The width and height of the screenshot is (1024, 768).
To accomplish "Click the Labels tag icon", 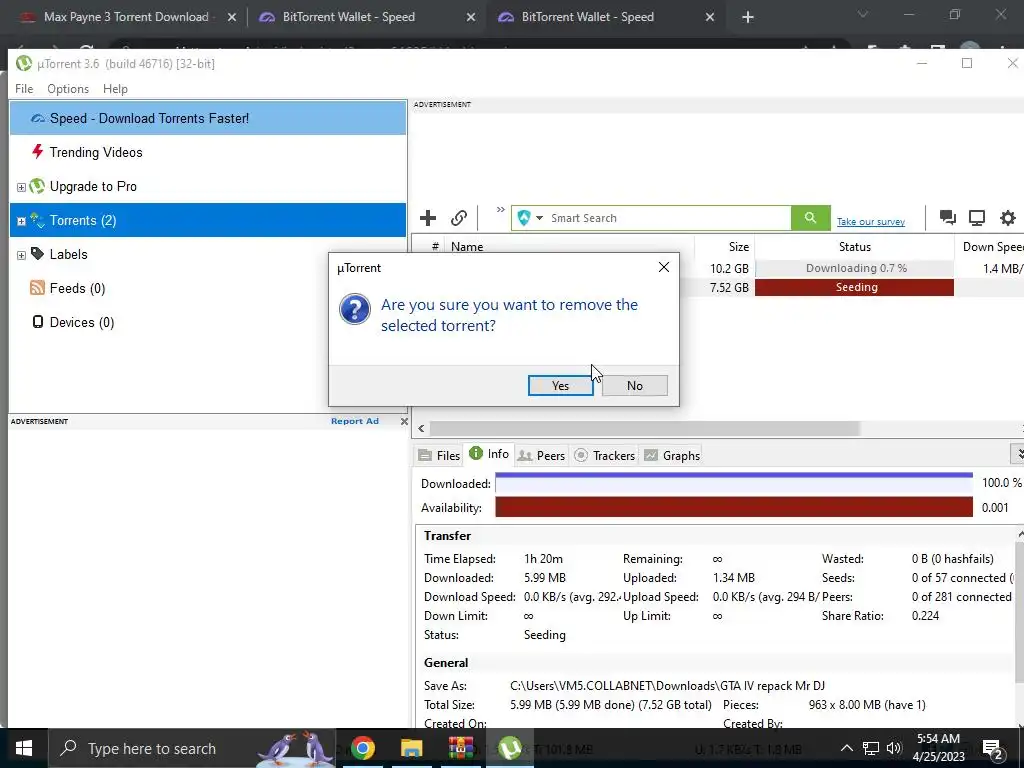I will pos(37,253).
